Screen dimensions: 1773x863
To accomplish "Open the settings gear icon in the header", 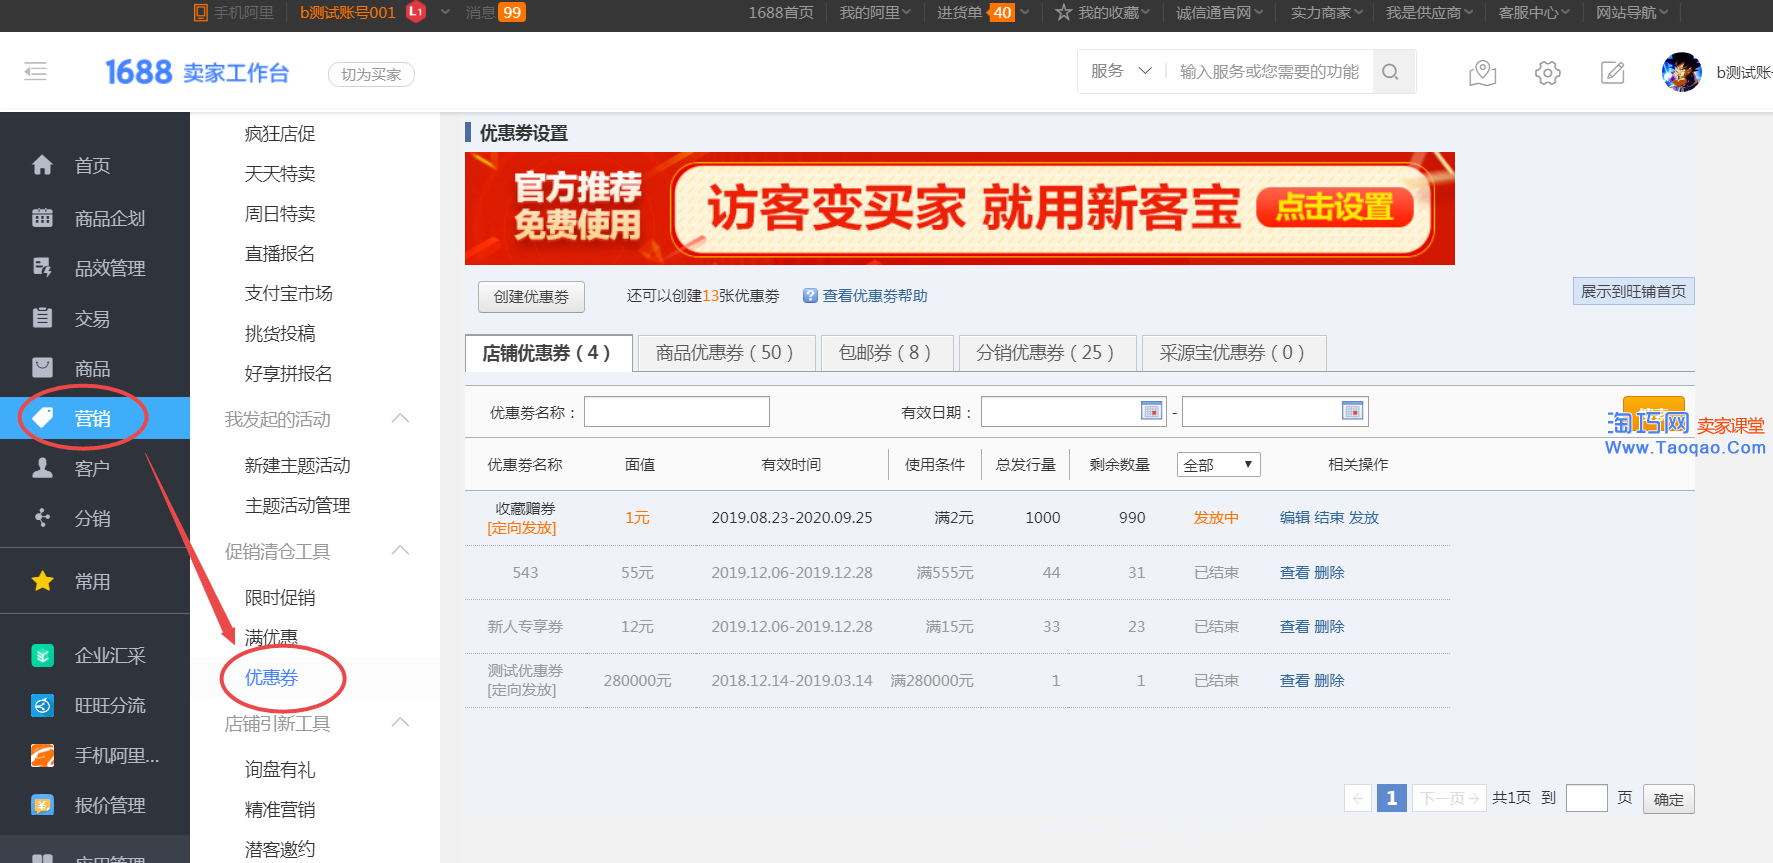I will pyautogui.click(x=1547, y=72).
